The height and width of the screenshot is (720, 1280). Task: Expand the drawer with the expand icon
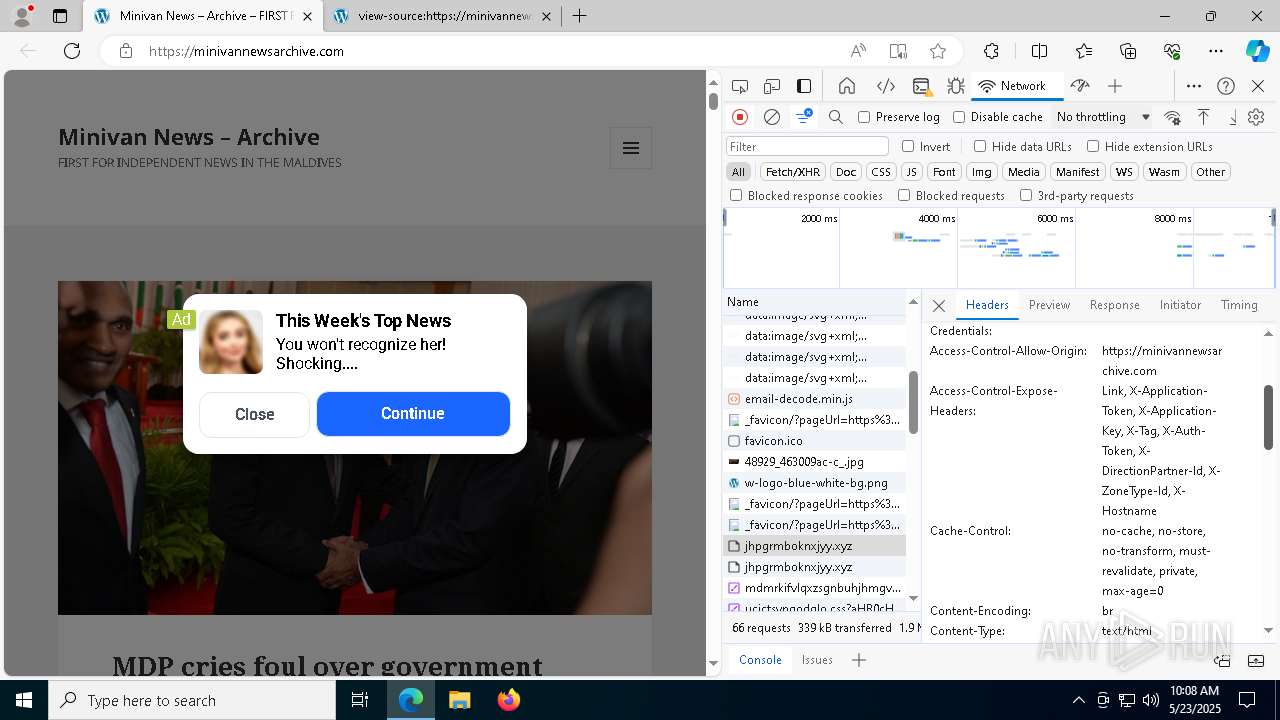[x=1257, y=661]
